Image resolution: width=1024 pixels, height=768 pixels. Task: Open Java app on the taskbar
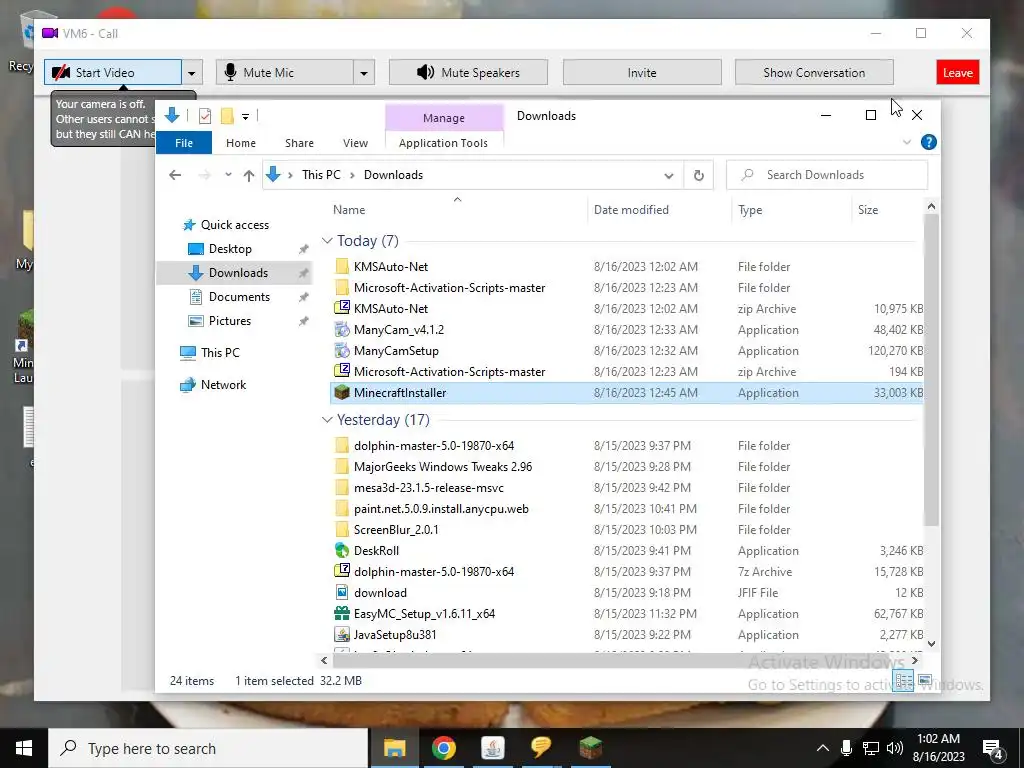point(492,748)
